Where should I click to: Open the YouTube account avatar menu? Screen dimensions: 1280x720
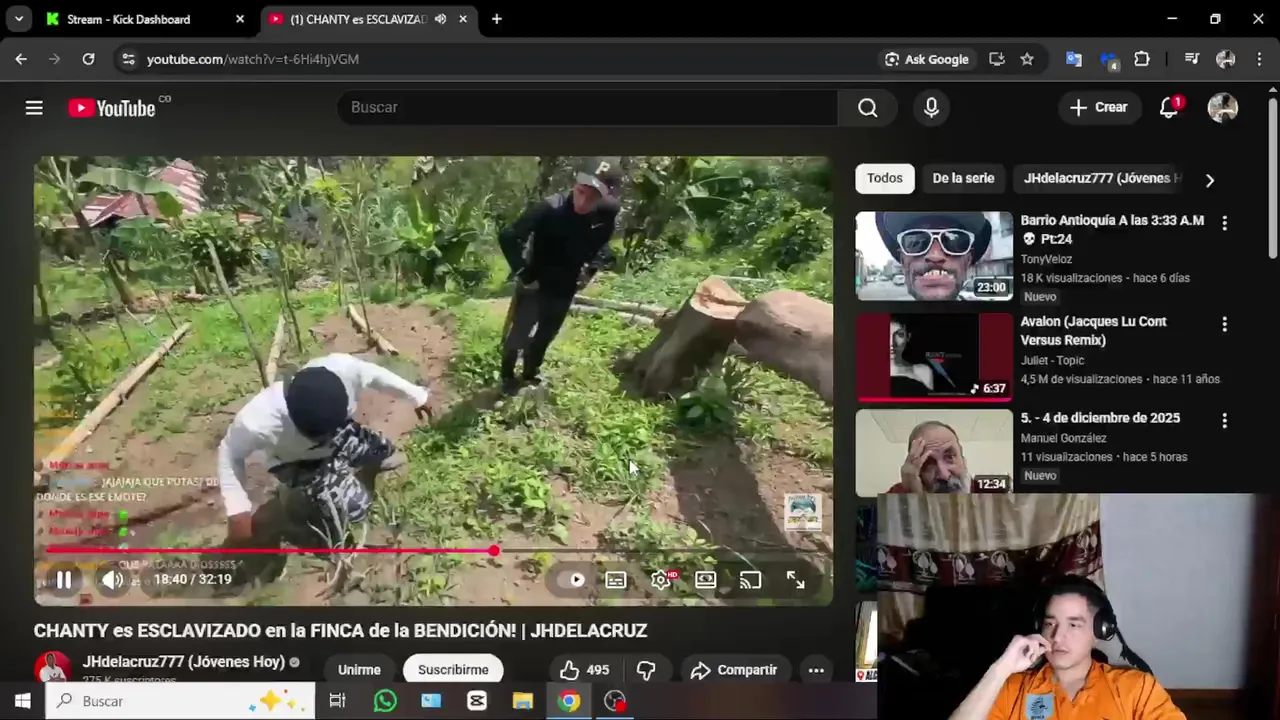point(1222,107)
